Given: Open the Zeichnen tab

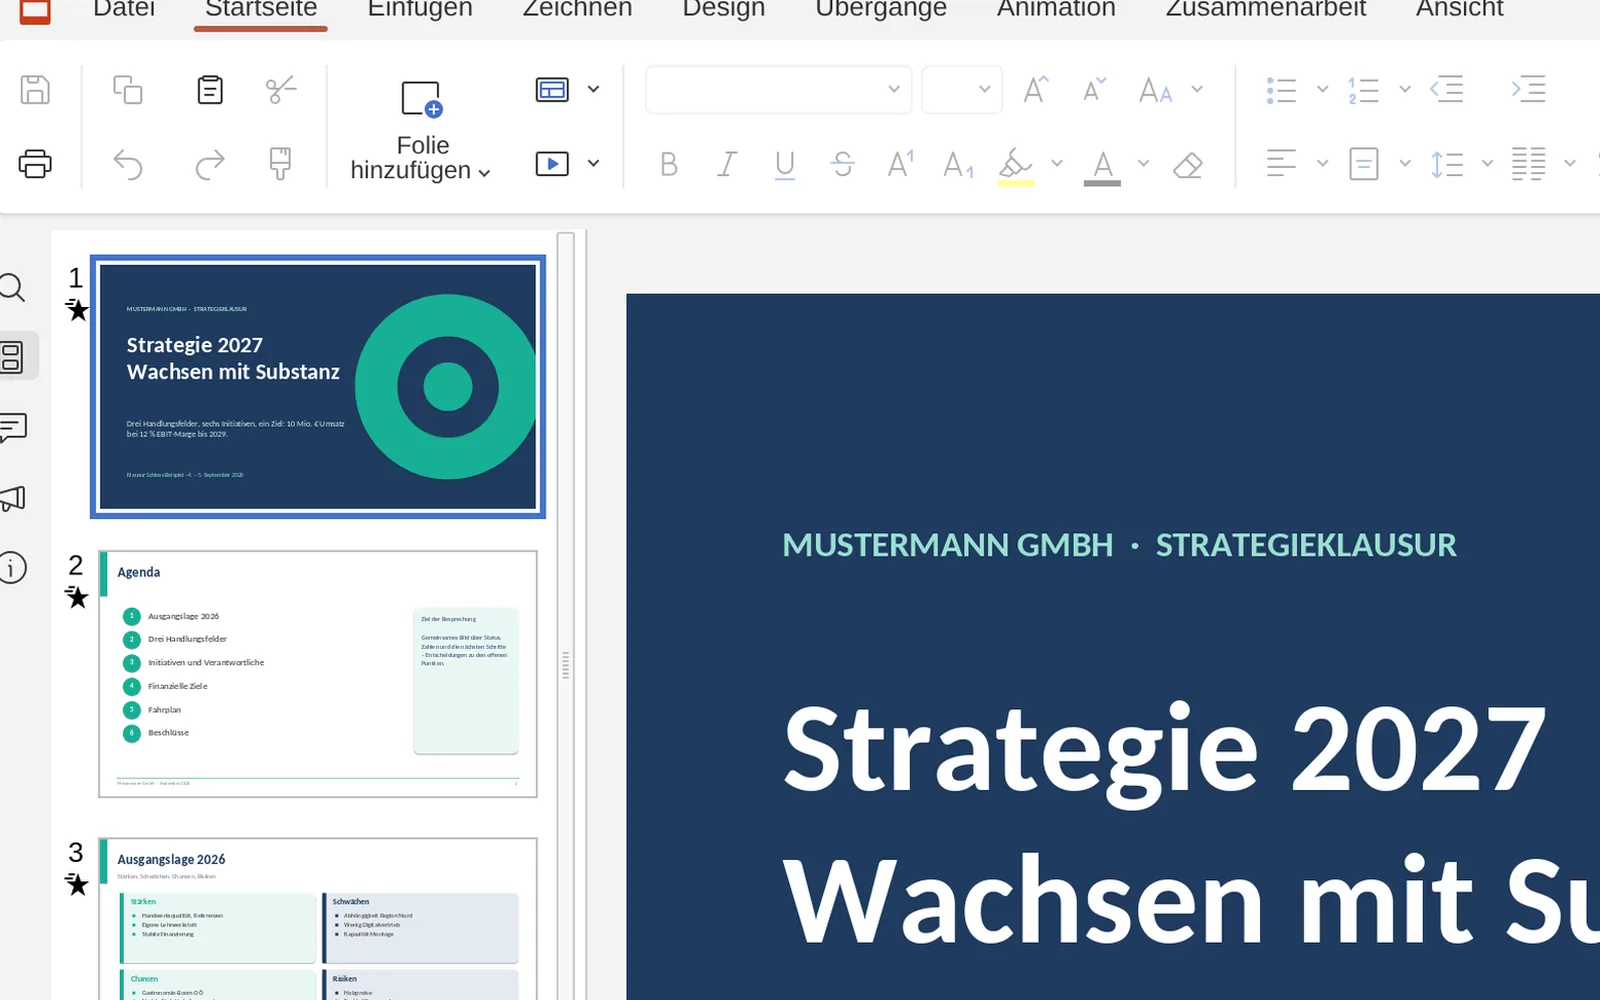Looking at the screenshot, I should [577, 9].
